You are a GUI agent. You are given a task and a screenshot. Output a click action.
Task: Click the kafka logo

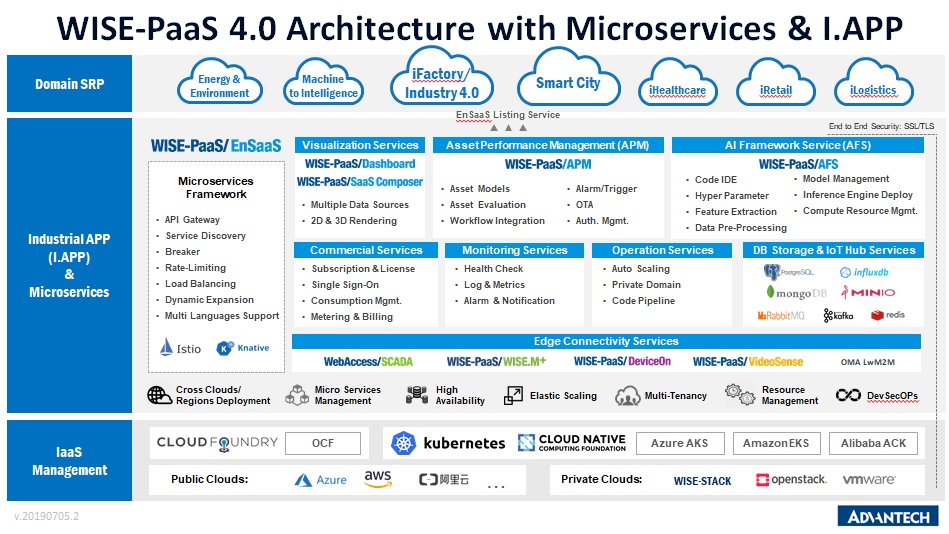(838, 315)
